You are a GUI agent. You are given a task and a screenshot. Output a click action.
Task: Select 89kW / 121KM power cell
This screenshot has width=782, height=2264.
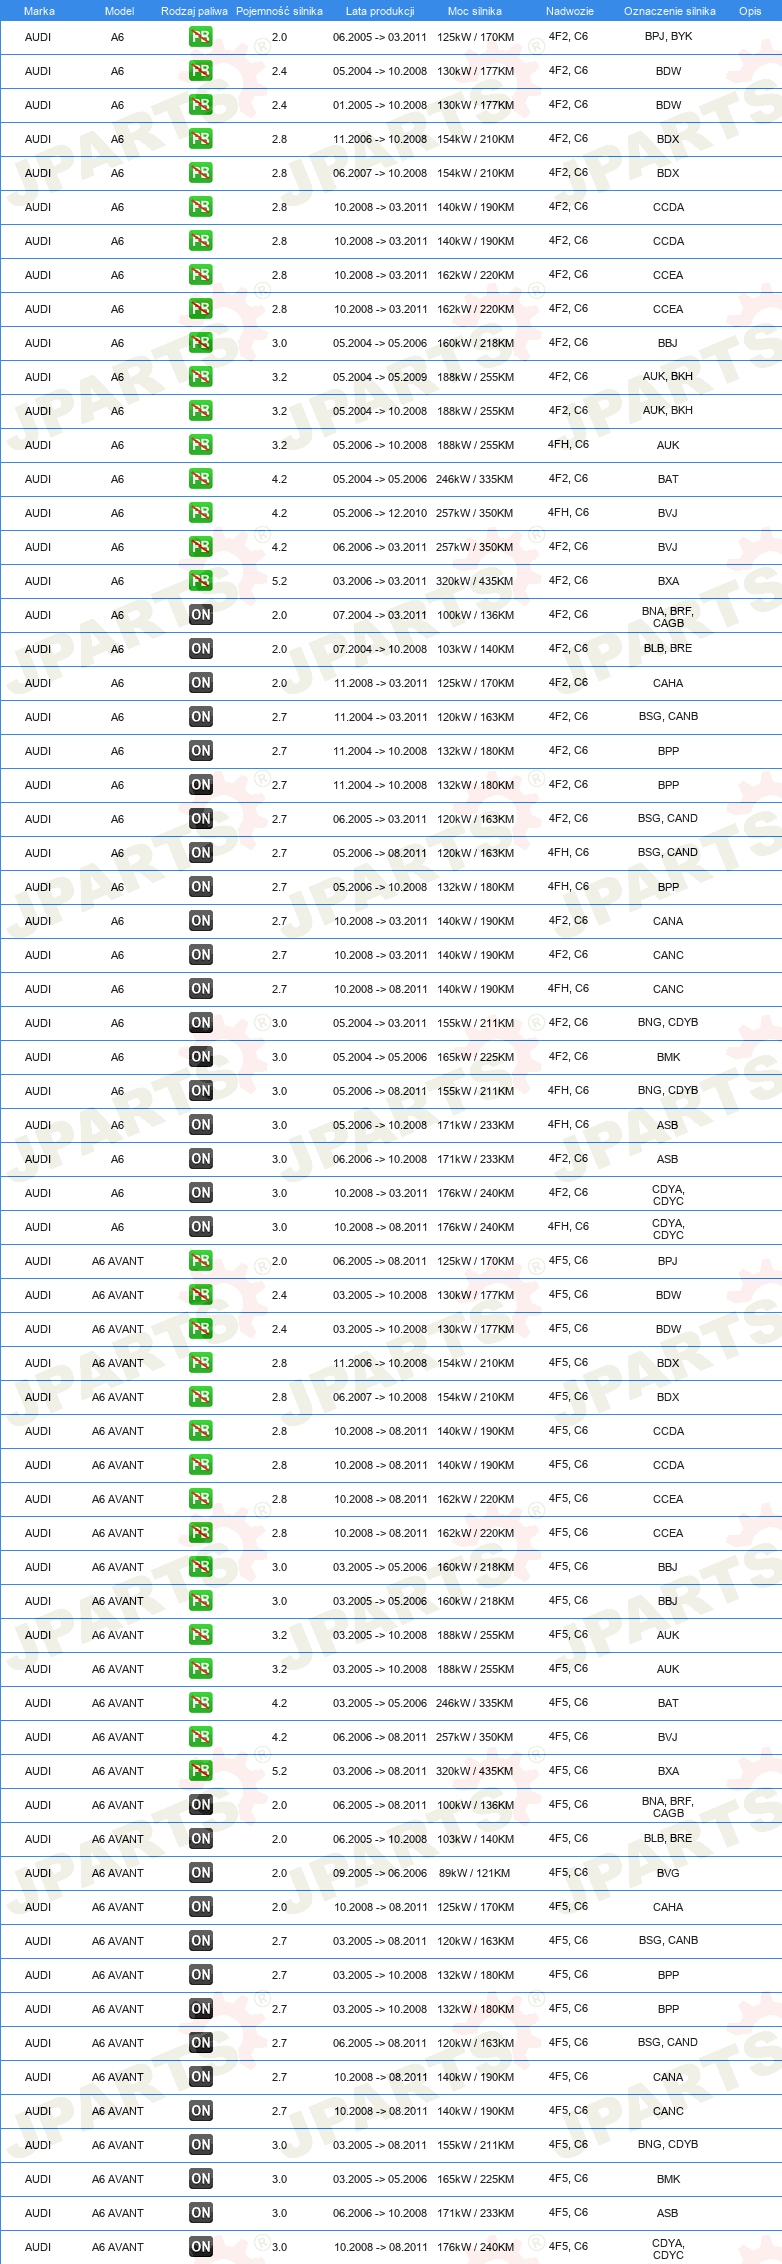coord(475,1873)
